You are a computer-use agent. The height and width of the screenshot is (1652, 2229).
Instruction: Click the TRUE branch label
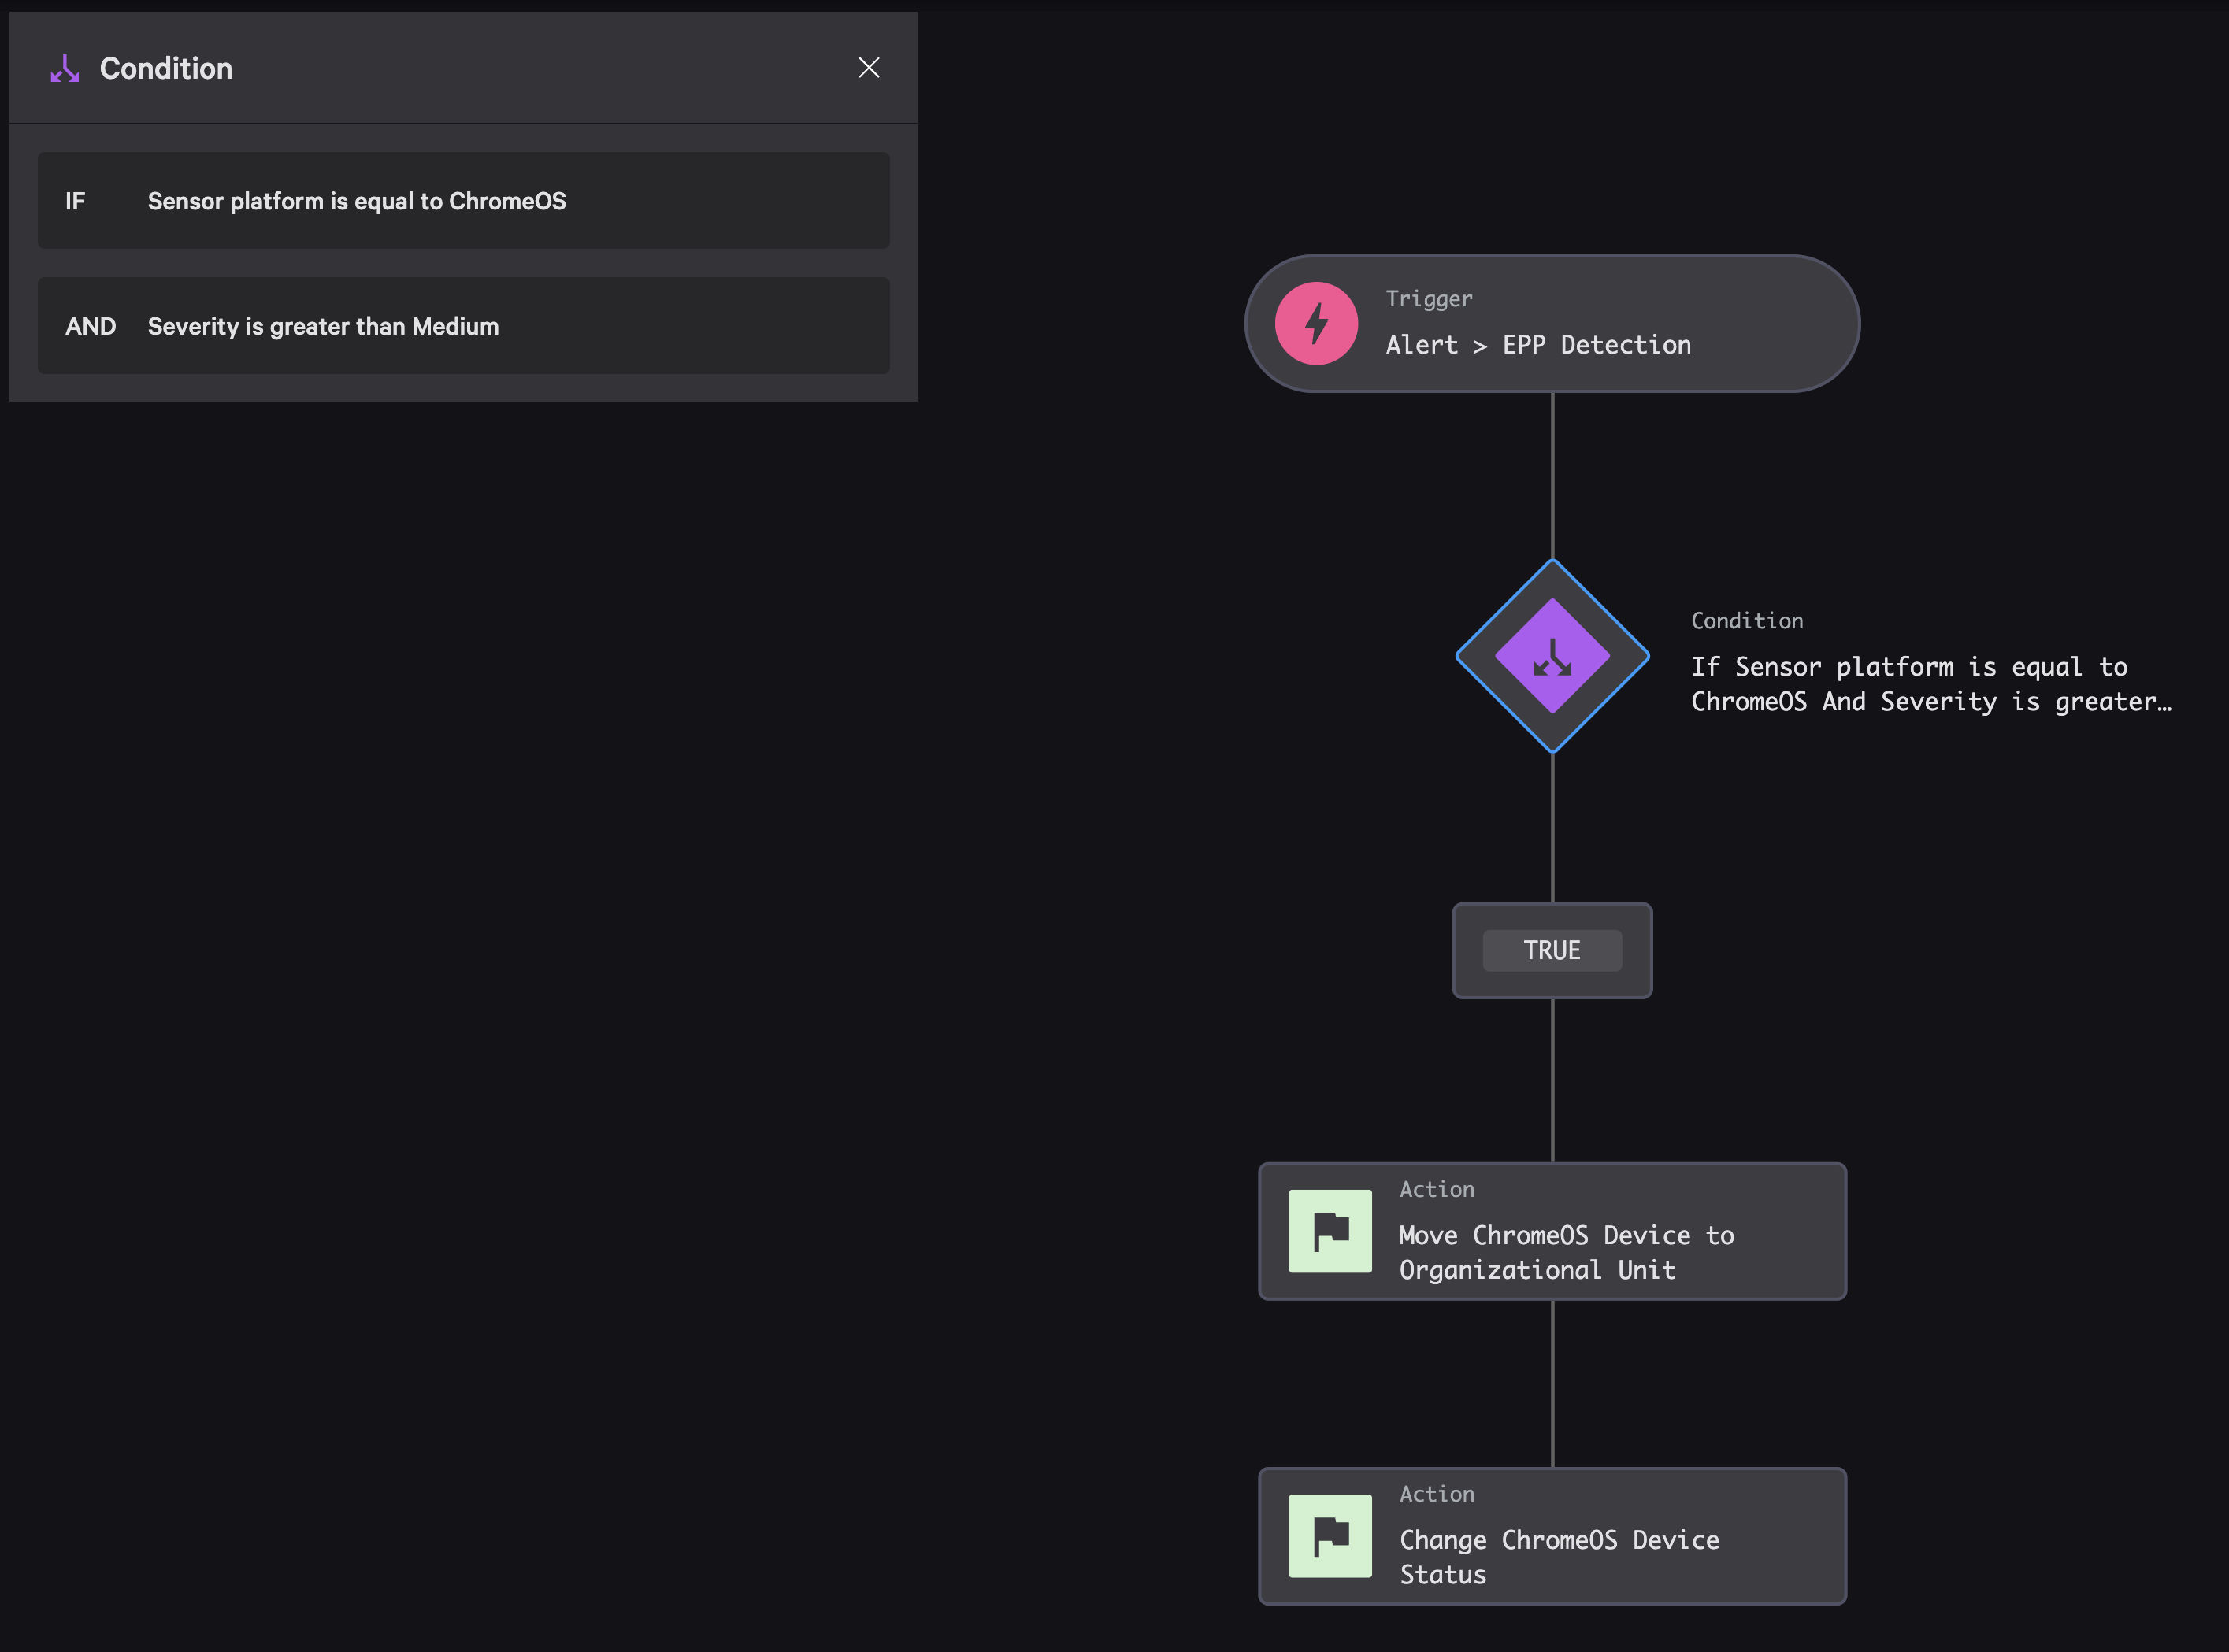(1552, 950)
